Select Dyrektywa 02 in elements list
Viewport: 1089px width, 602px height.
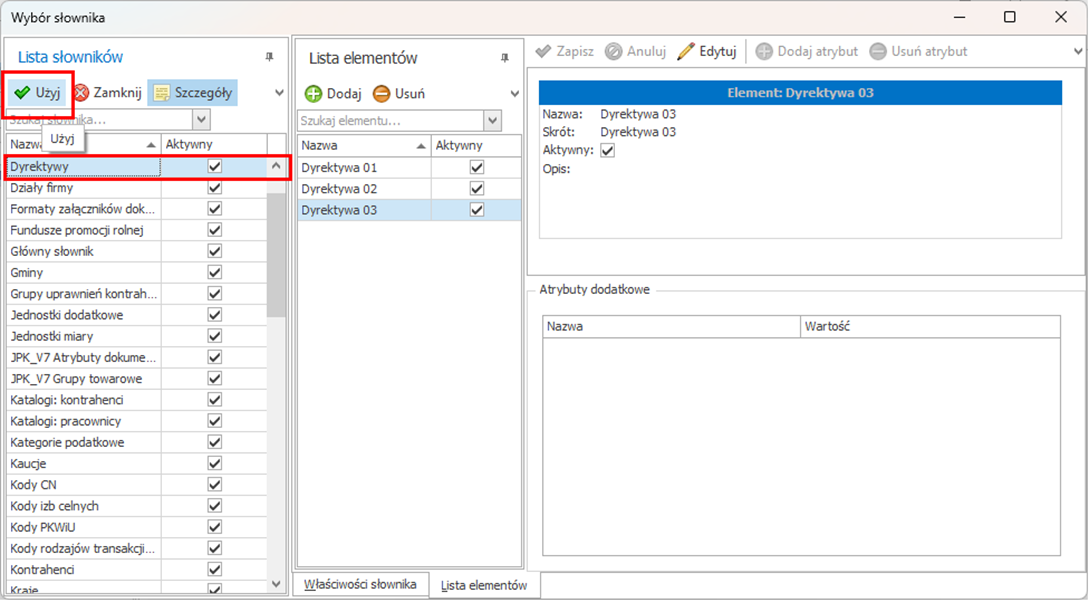tap(340, 189)
